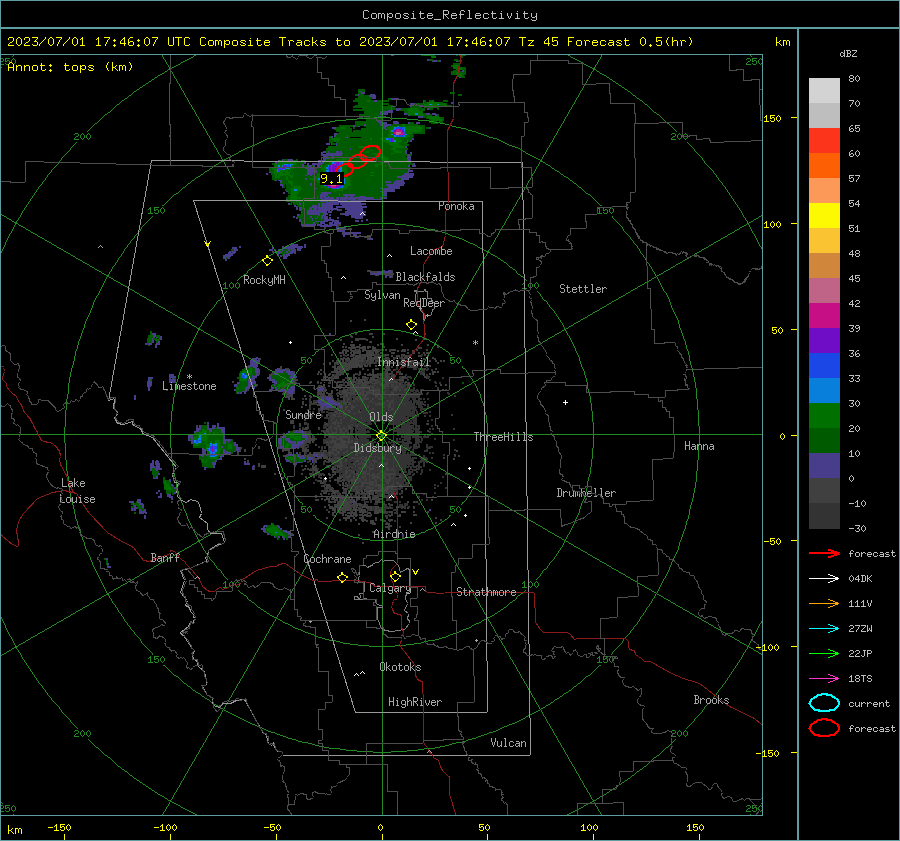Click the Banff label

click(165, 557)
